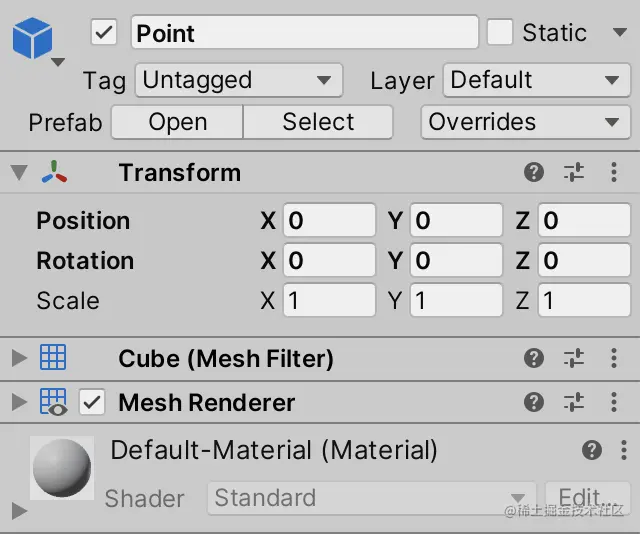
Task: Click the Mesh Renderer component header
Action: tap(206, 402)
